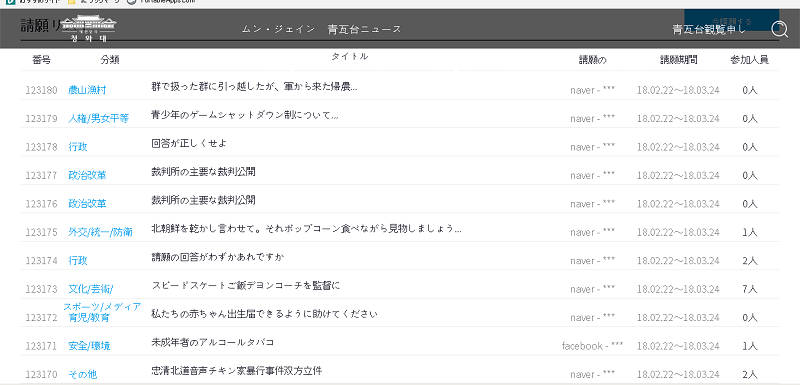800x385 pixels.
Task: Click petition number 123175
Action: pyautogui.click(x=41, y=233)
